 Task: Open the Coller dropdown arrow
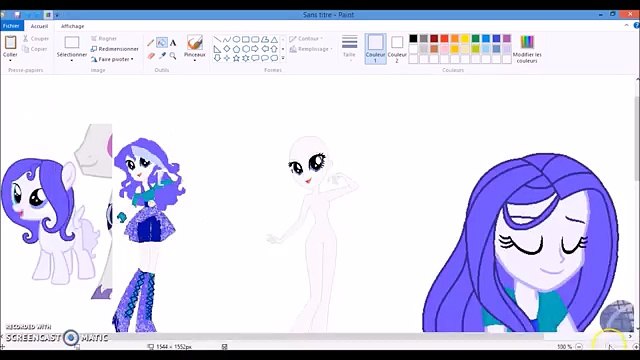coord(10,60)
